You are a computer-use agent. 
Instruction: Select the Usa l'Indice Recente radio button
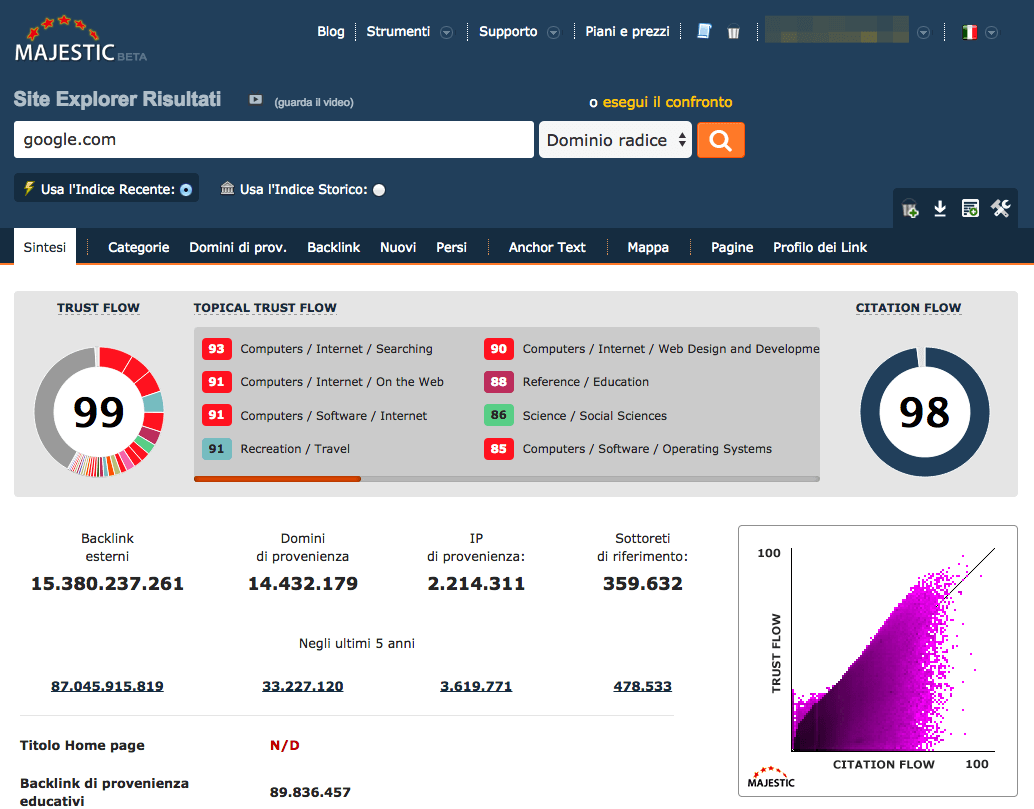coord(186,190)
